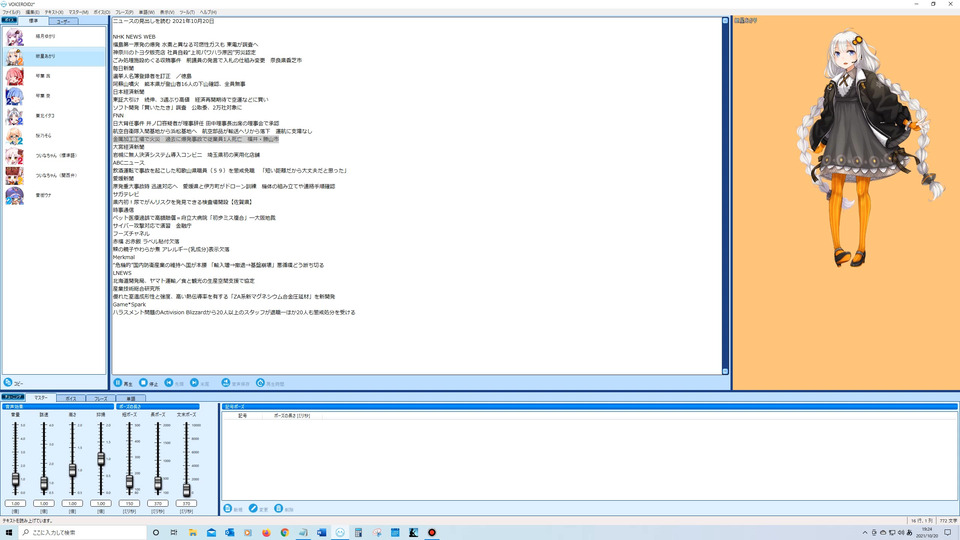
Task: Adjust the 文末ポーズ slider
Action: pos(186,489)
